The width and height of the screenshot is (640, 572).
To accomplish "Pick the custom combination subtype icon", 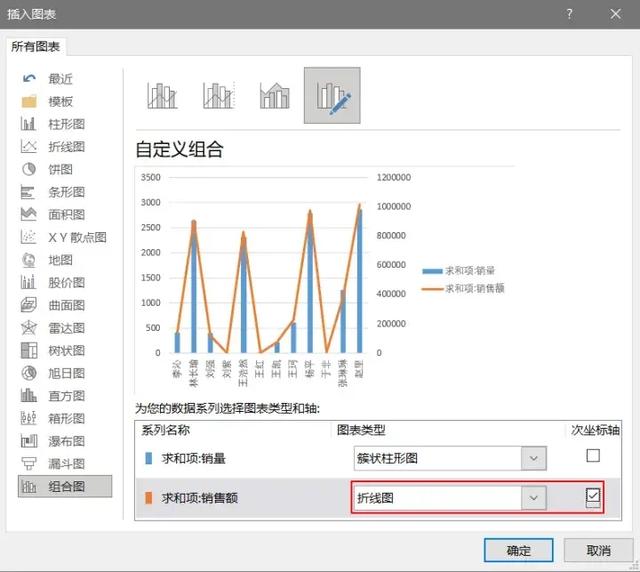I will click(332, 96).
